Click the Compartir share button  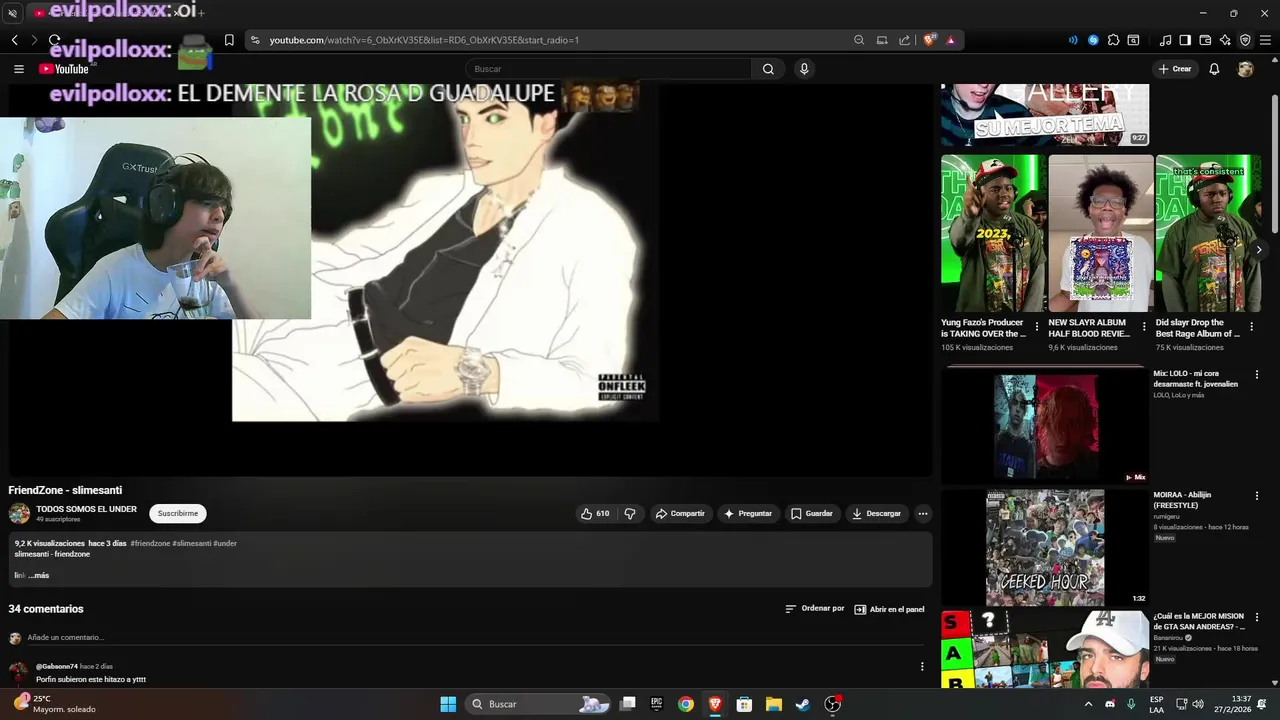click(x=680, y=513)
